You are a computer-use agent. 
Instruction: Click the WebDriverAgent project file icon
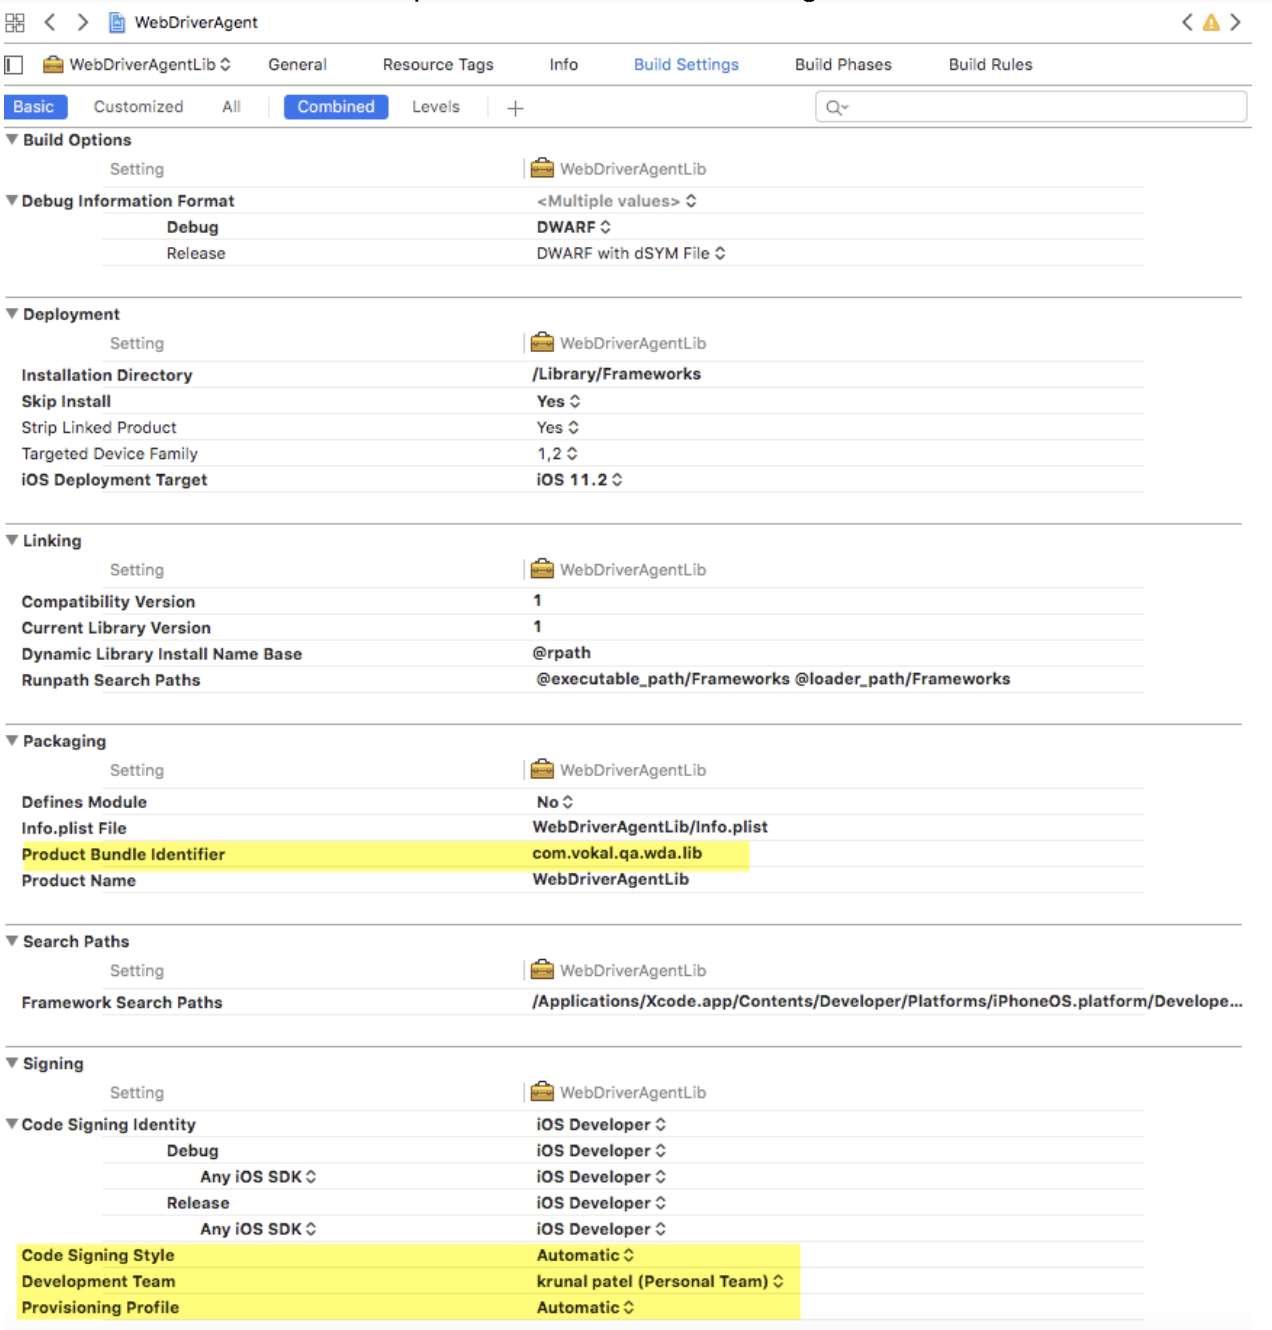point(117,22)
